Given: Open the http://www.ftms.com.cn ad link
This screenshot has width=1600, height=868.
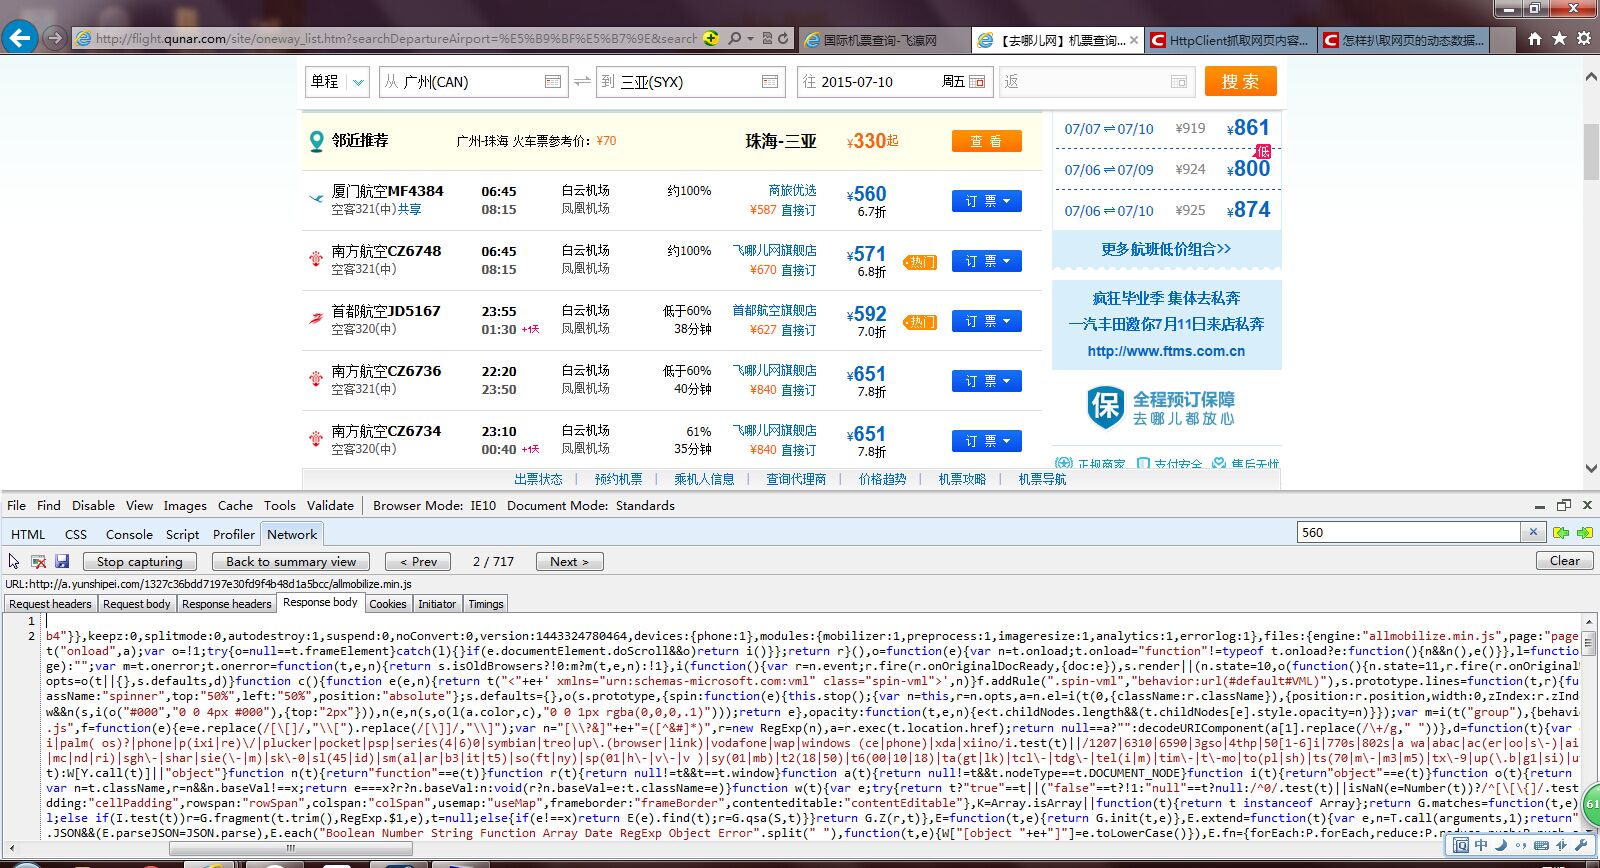Looking at the screenshot, I should [x=1166, y=351].
